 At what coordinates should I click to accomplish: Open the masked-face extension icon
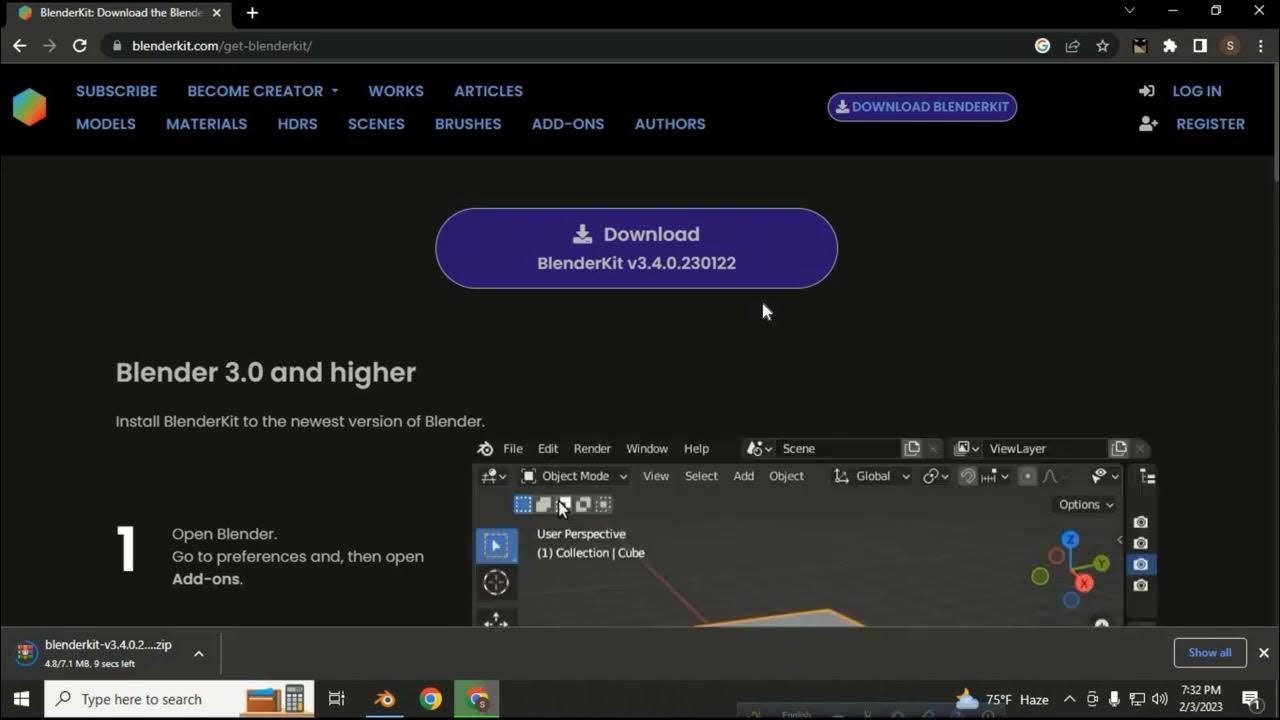pos(1139,46)
